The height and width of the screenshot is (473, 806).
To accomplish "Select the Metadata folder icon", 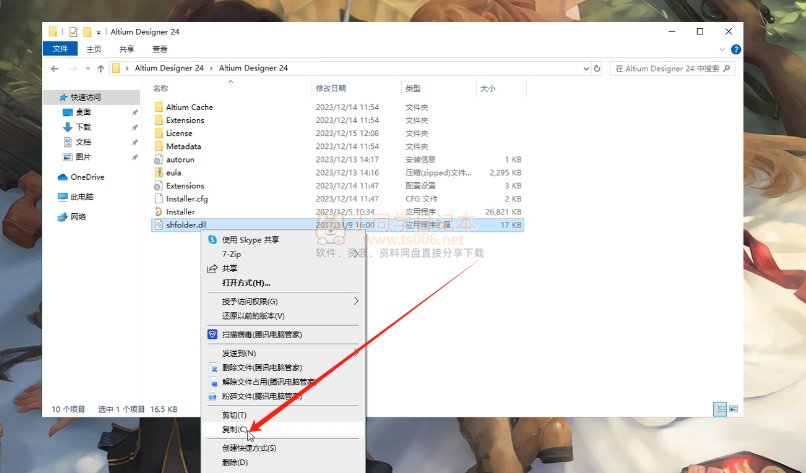I will point(159,146).
